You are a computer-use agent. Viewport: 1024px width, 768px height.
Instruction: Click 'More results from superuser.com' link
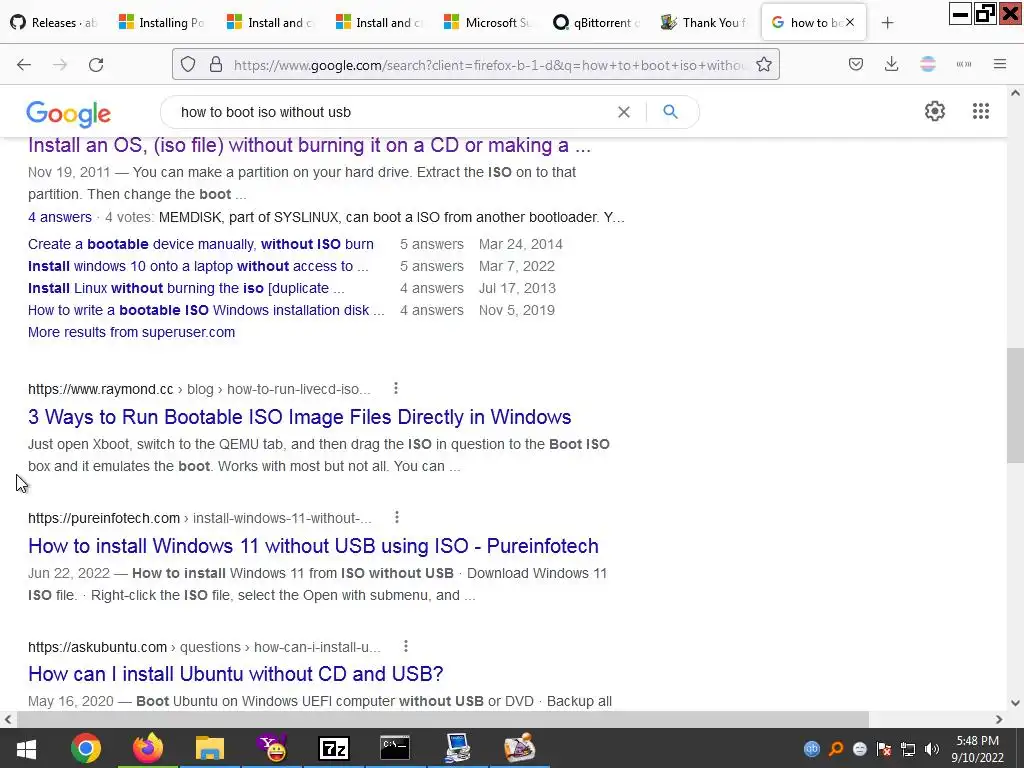click(x=131, y=332)
